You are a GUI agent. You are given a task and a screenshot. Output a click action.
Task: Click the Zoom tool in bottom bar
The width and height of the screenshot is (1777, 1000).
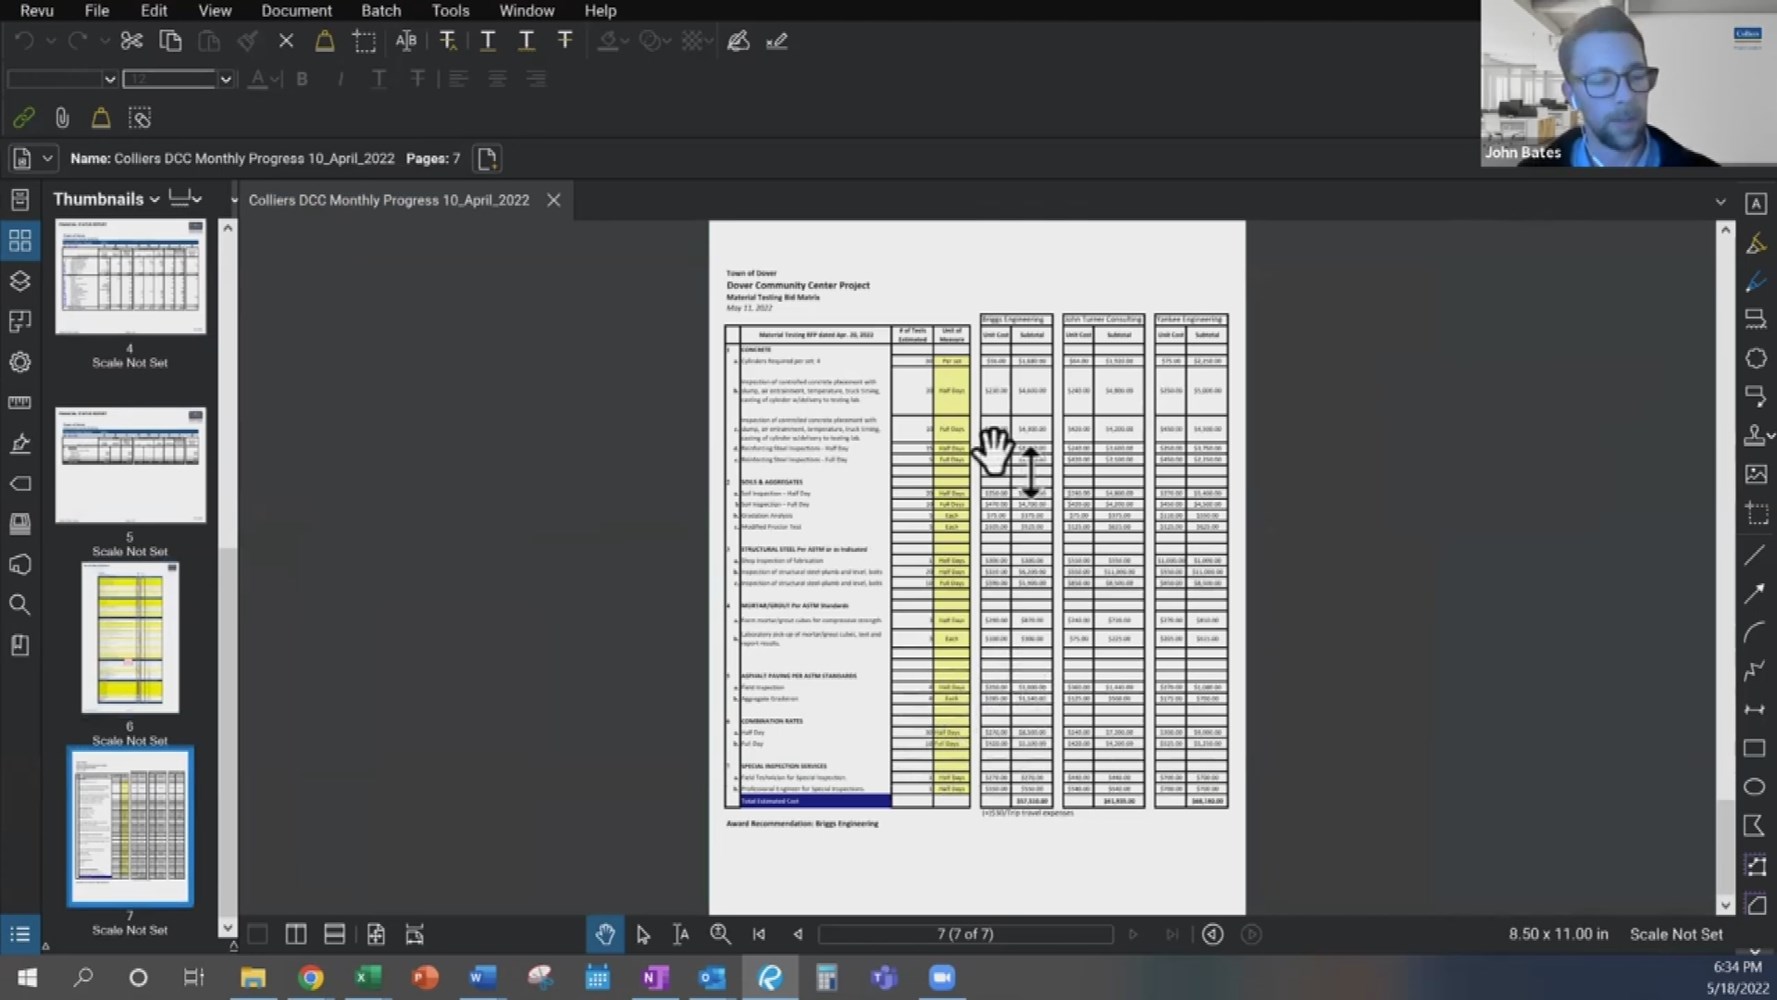point(720,934)
